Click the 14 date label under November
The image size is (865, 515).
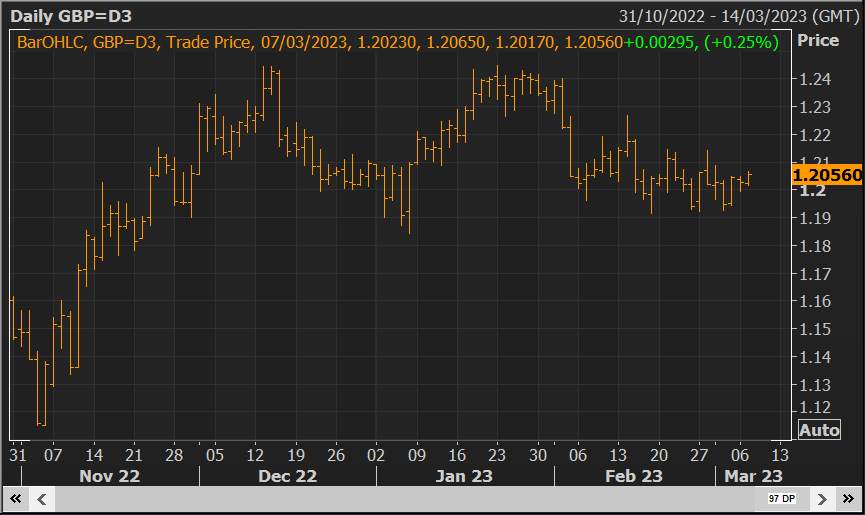(x=94, y=455)
